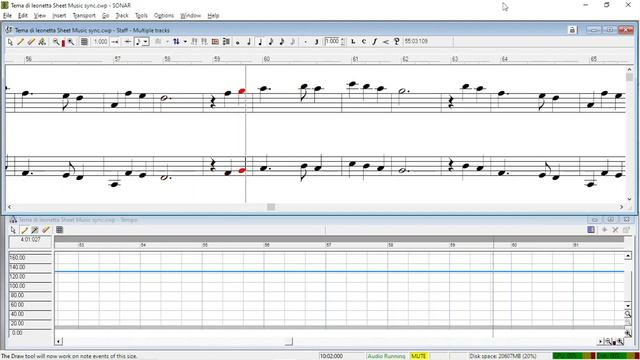This screenshot has width=640, height=360.
Task: Toggle the dotted note option
Action: [x=305, y=42]
